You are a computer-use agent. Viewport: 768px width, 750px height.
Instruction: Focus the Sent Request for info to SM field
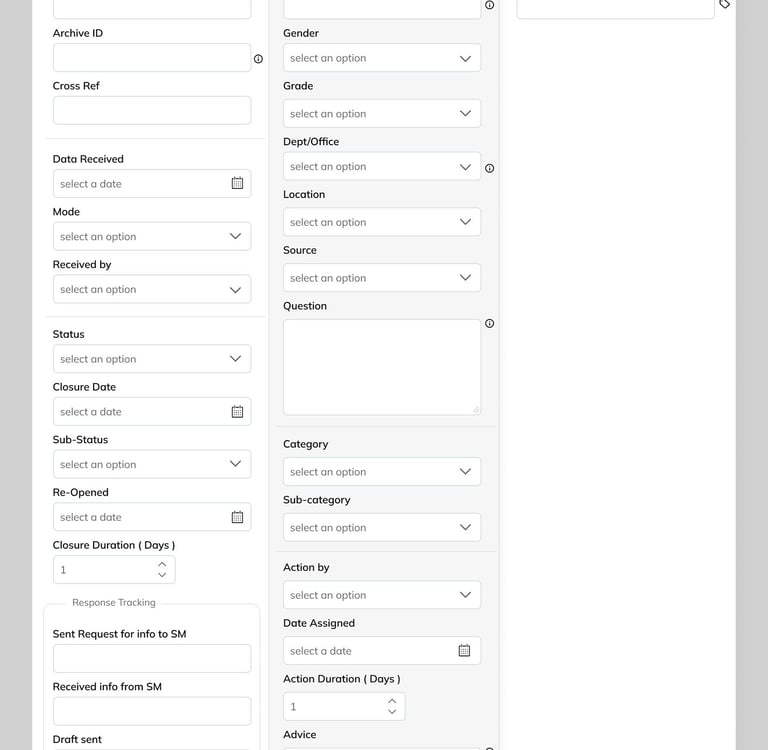[x=152, y=659]
